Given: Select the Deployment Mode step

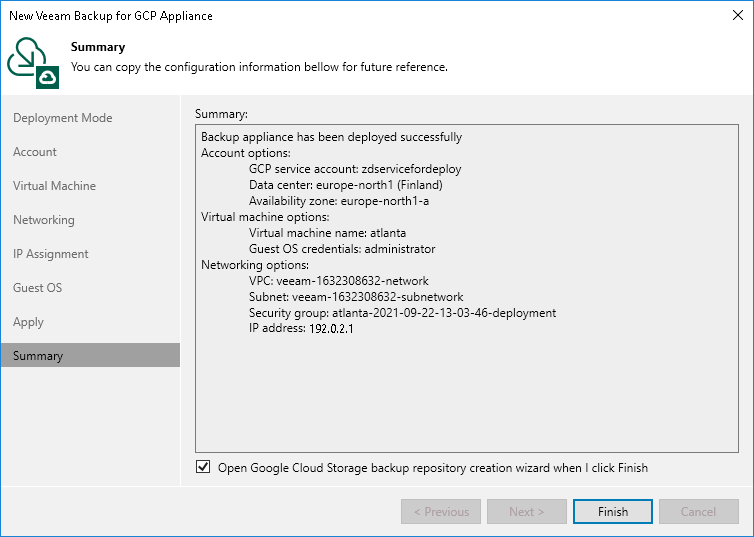Looking at the screenshot, I should pos(63,118).
